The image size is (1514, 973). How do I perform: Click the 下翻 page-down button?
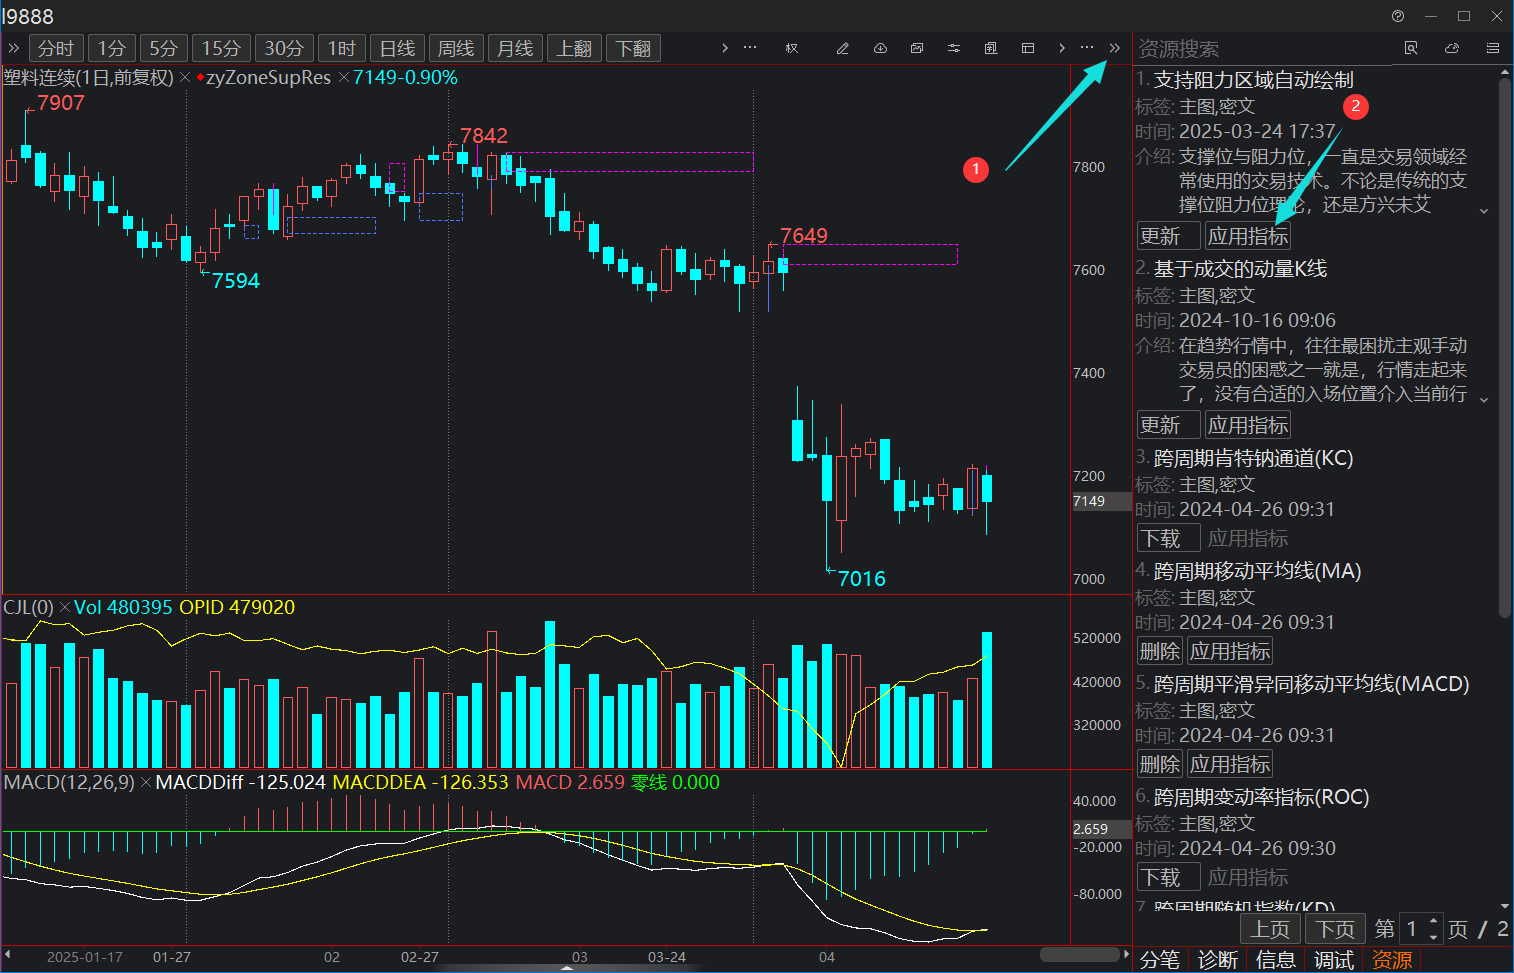pos(633,48)
